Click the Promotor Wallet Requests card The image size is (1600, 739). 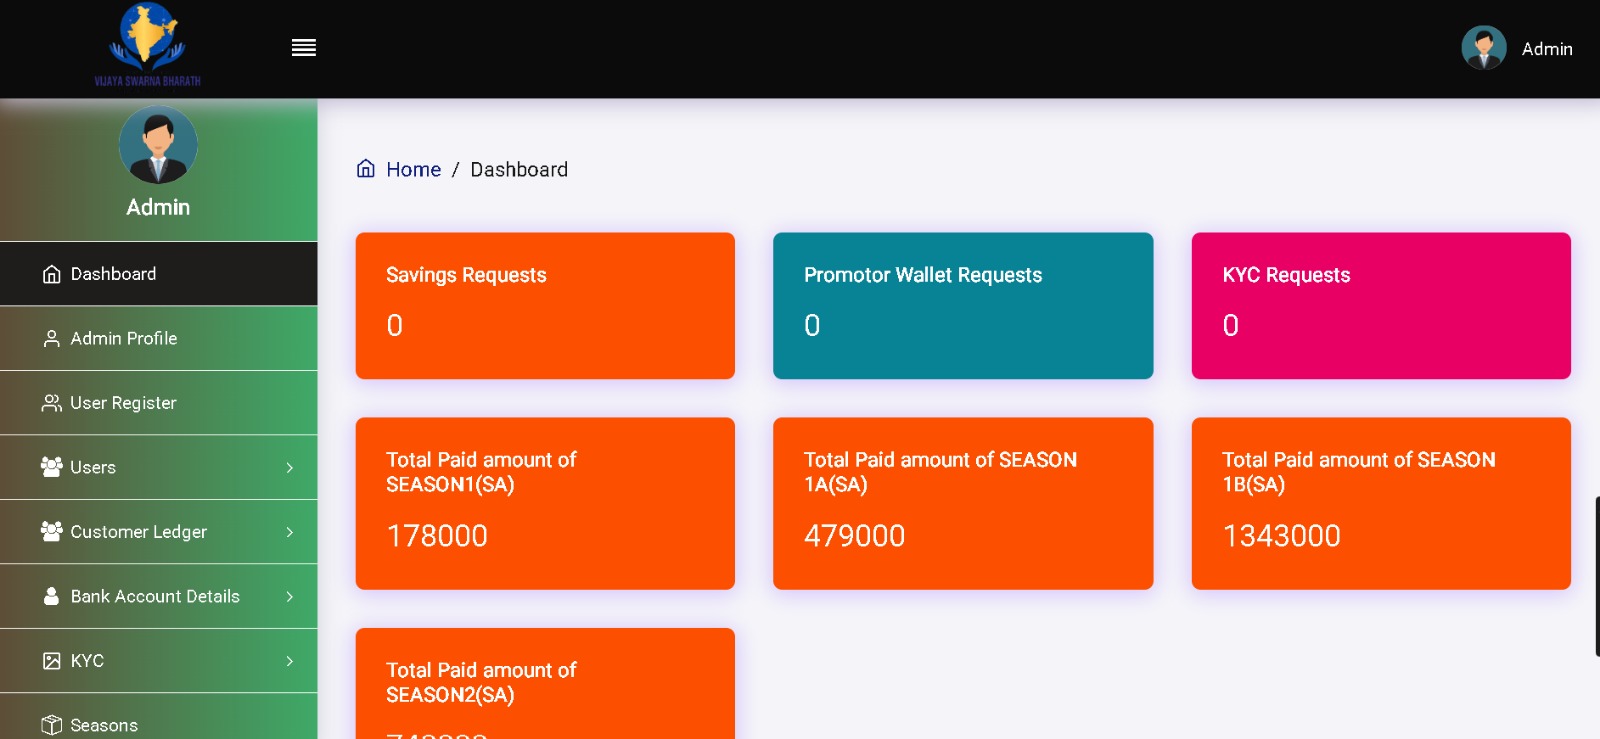963,306
